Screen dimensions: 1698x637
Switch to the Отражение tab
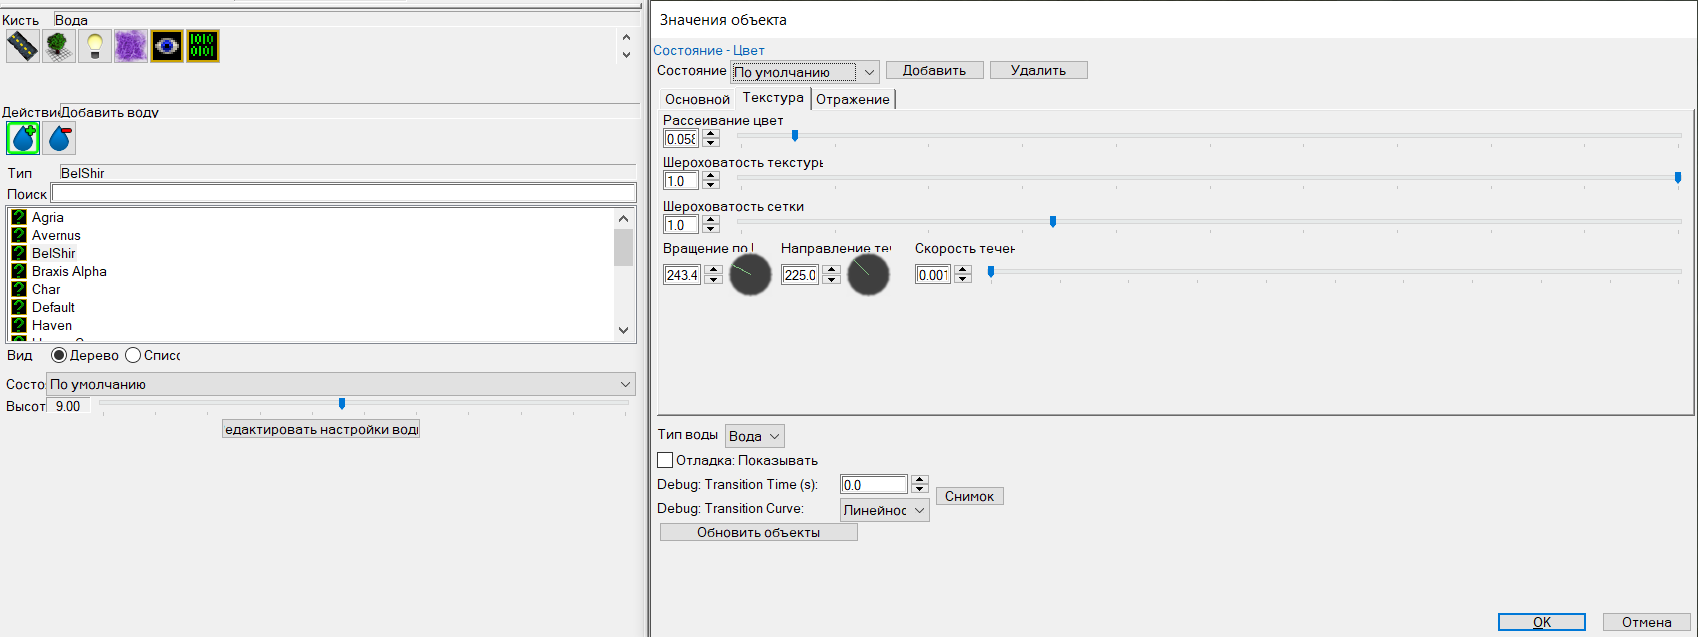(853, 99)
